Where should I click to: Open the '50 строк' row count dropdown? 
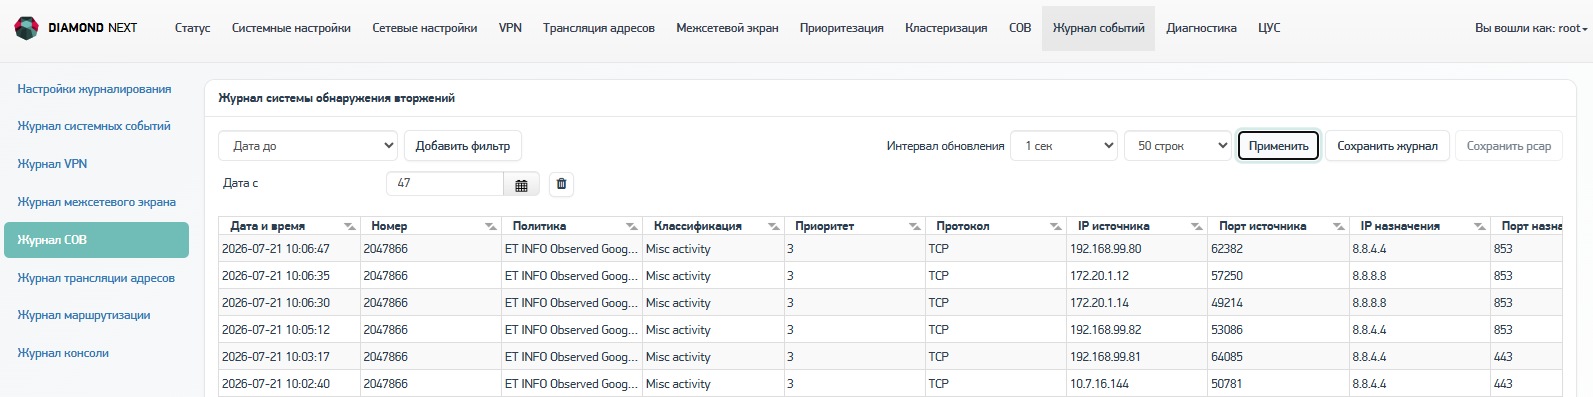[1178, 146]
